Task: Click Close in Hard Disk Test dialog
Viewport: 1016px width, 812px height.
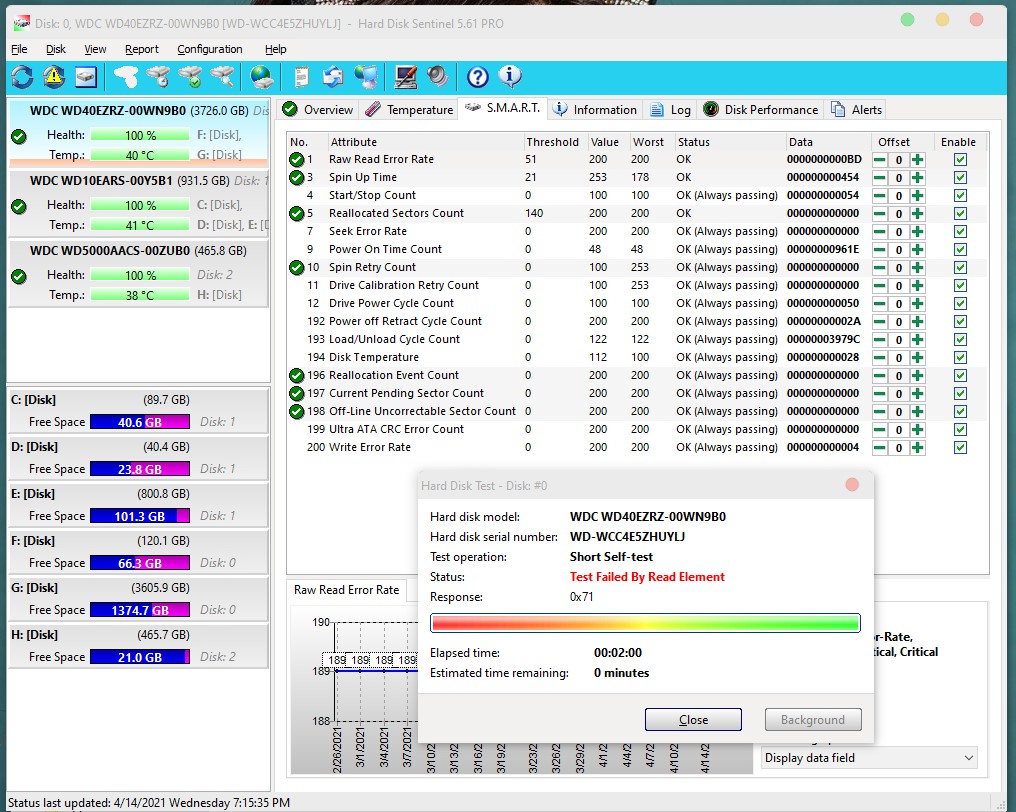Action: point(693,719)
